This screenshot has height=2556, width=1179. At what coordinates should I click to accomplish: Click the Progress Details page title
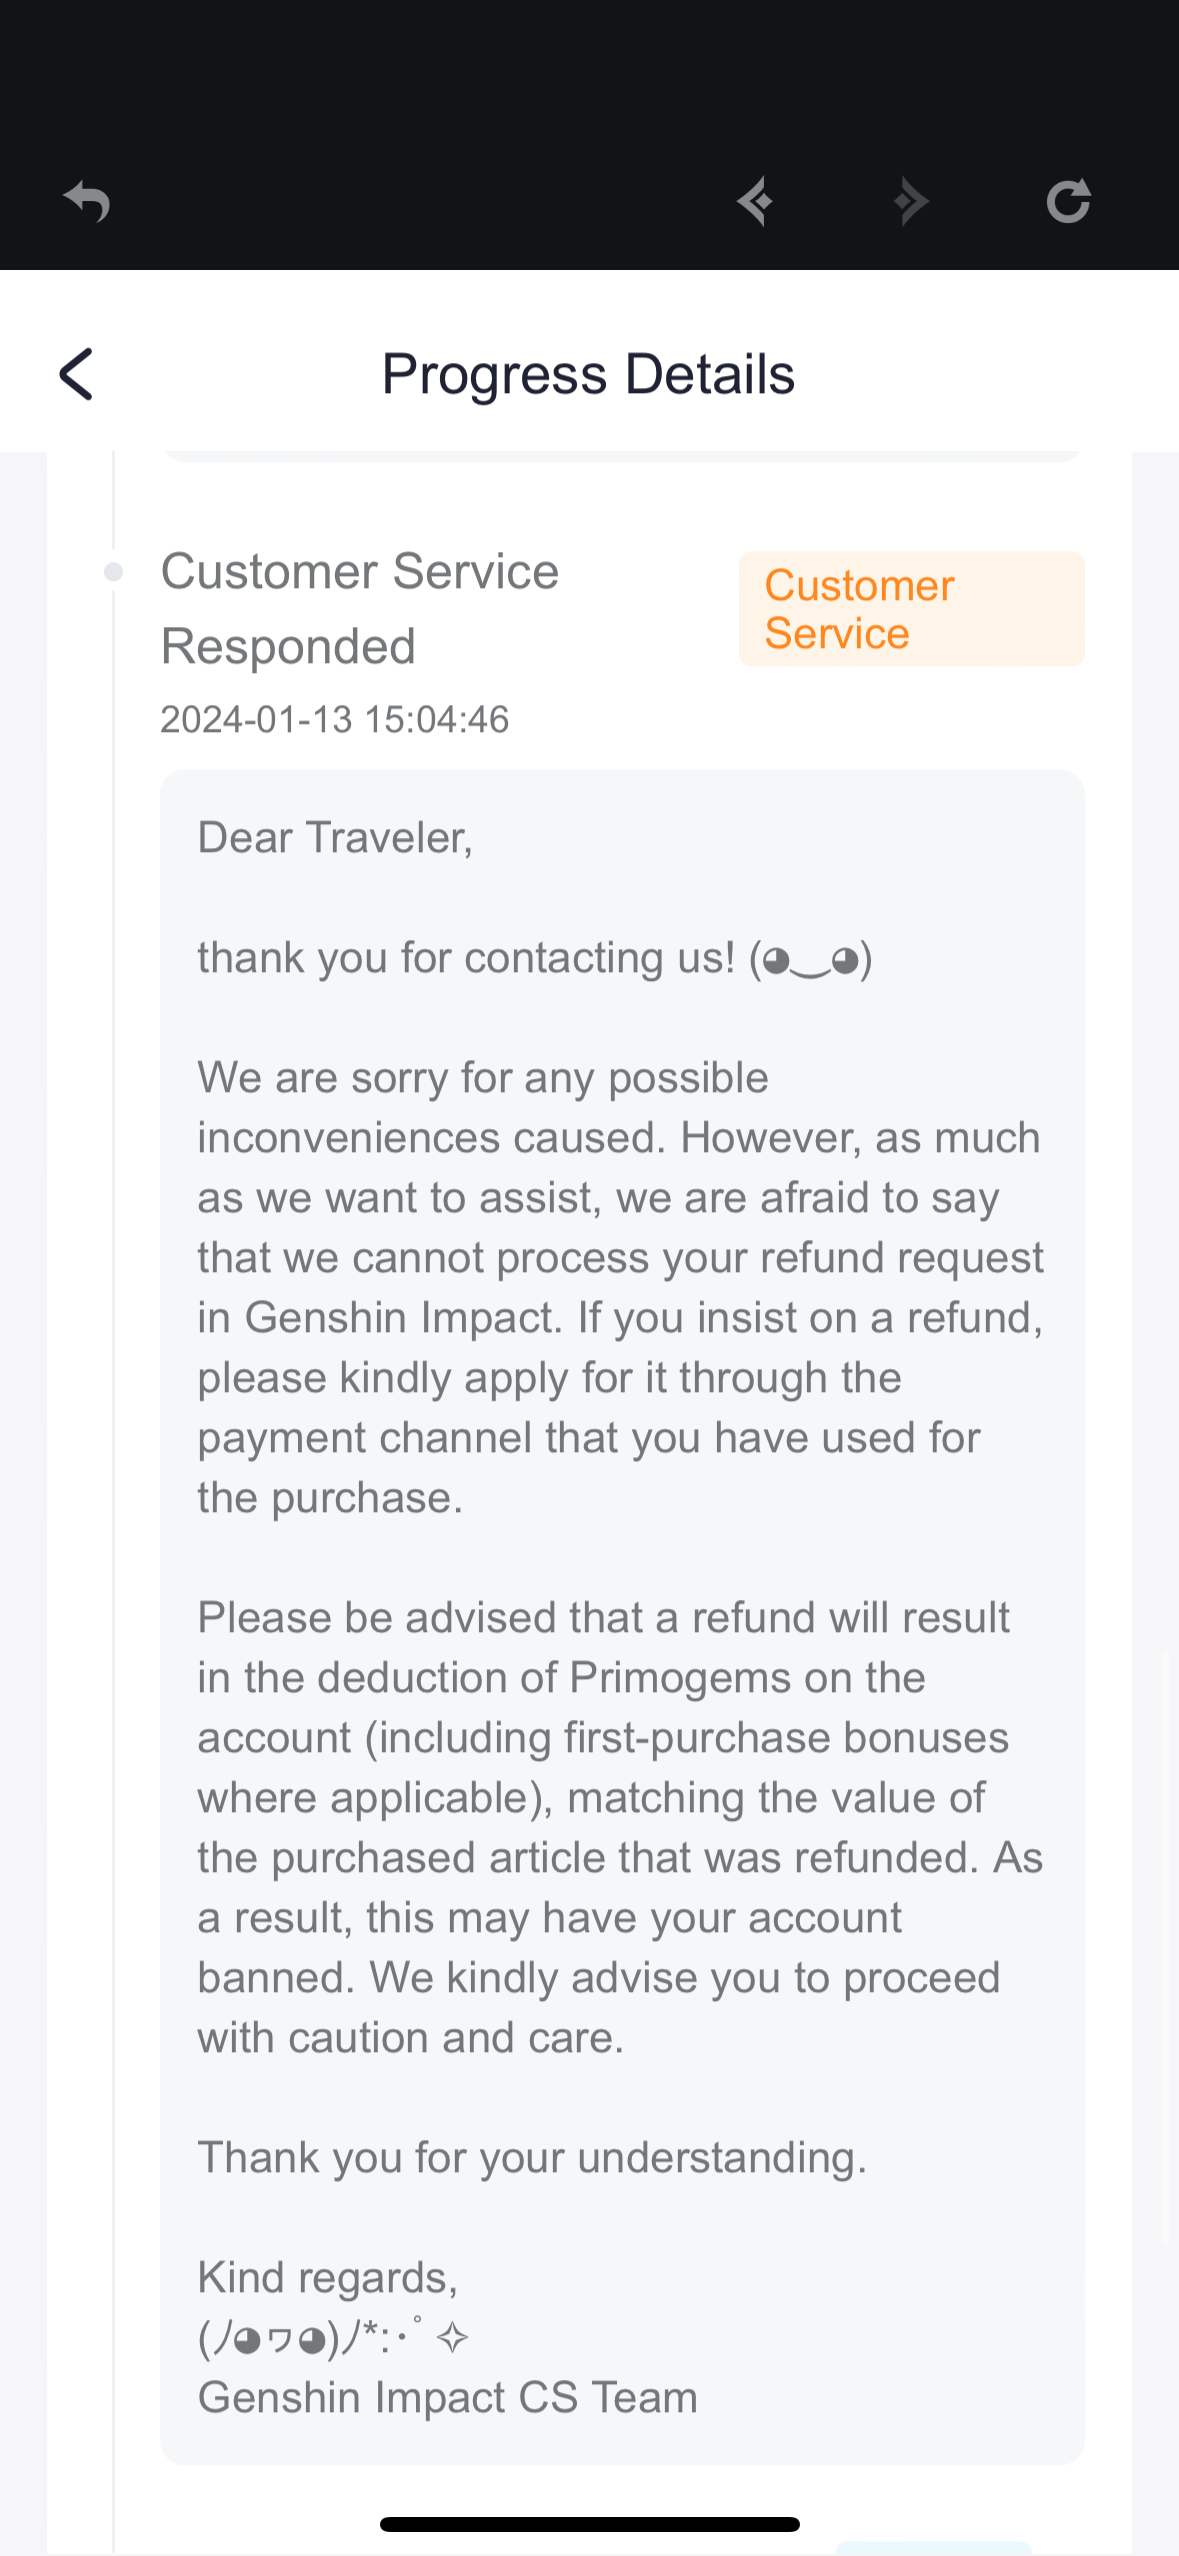(x=588, y=375)
